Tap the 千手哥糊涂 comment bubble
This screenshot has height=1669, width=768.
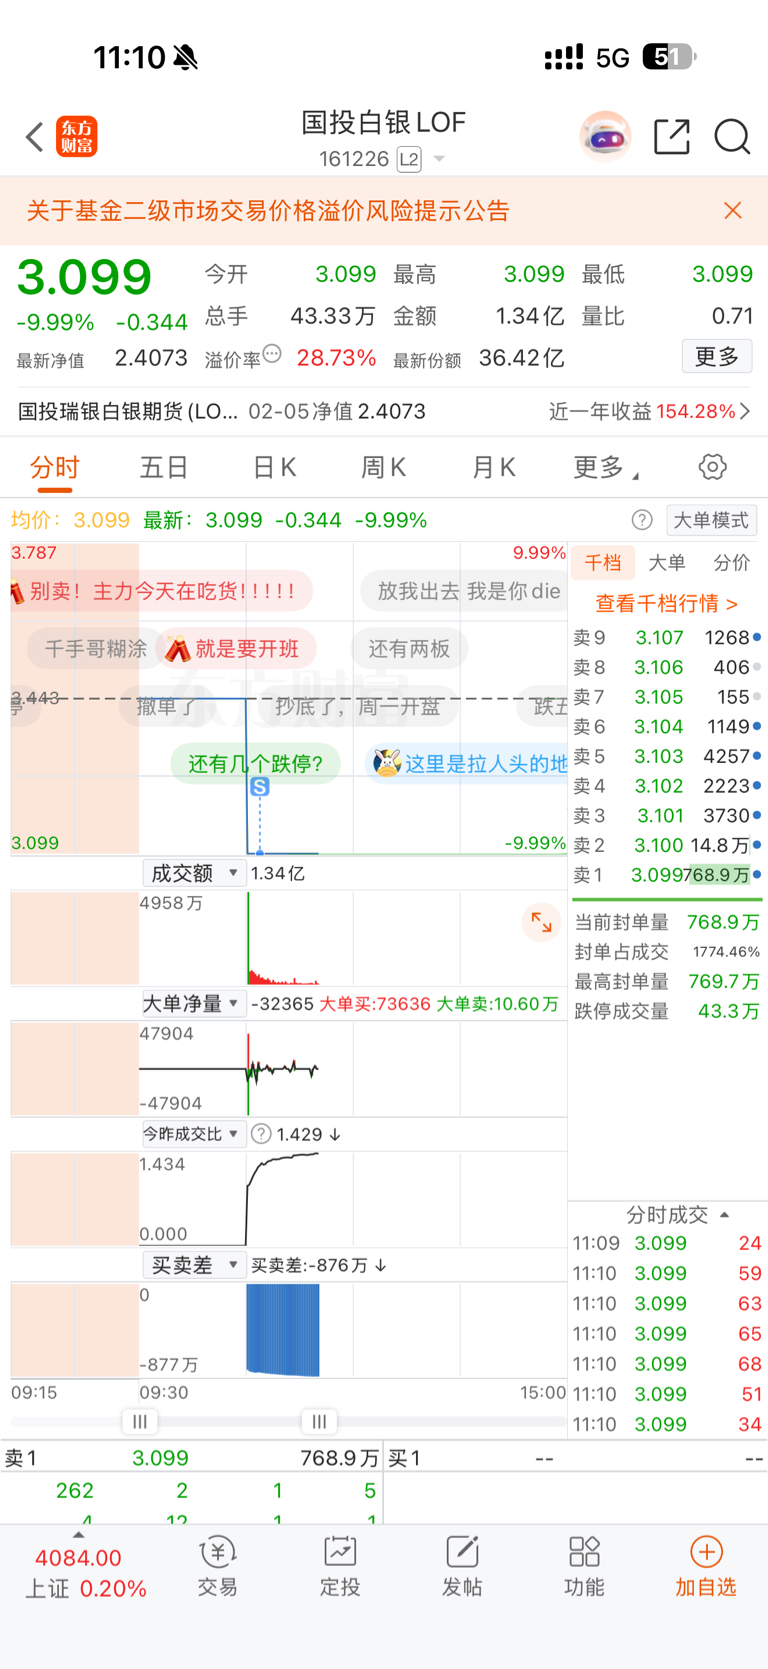click(x=90, y=649)
